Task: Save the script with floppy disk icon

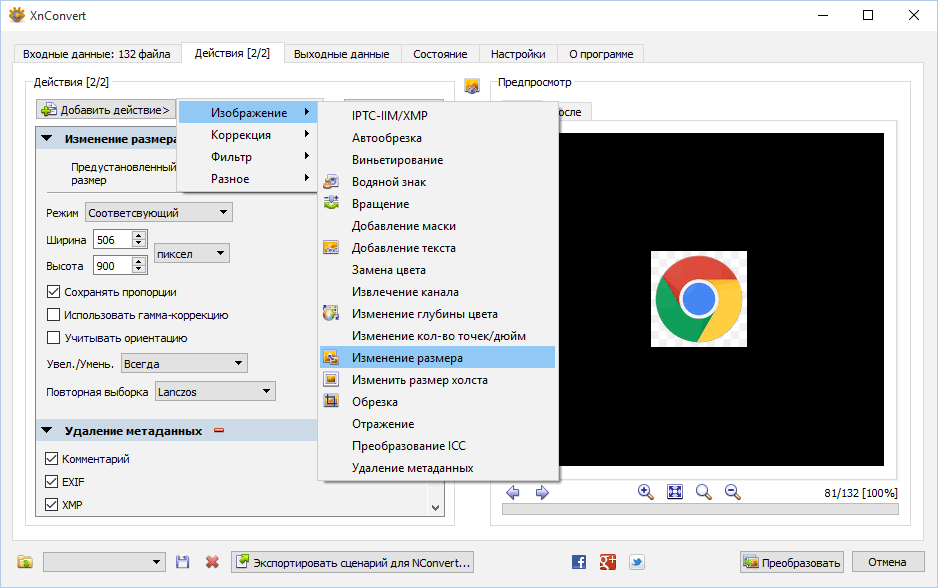Action: point(183,562)
